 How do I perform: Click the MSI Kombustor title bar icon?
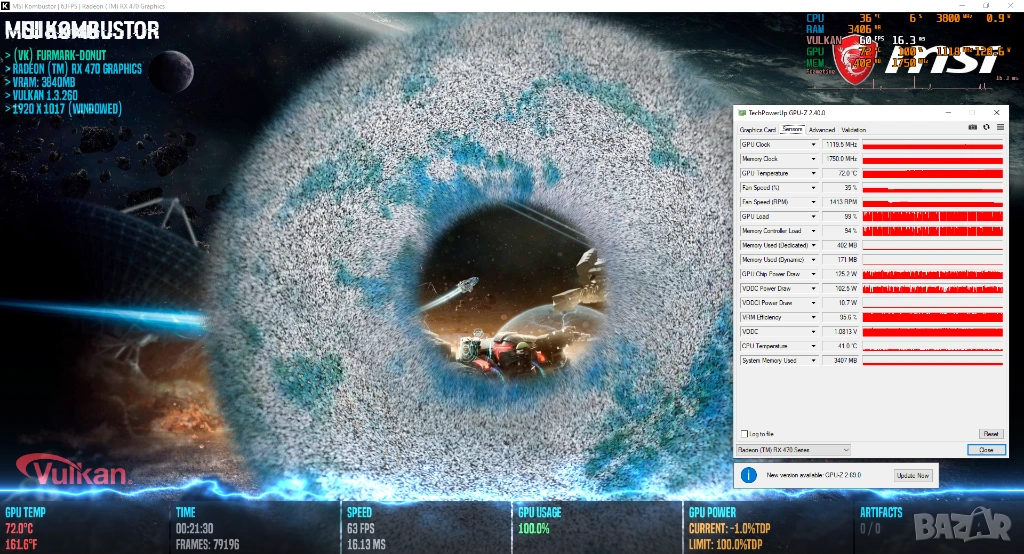(6, 6)
